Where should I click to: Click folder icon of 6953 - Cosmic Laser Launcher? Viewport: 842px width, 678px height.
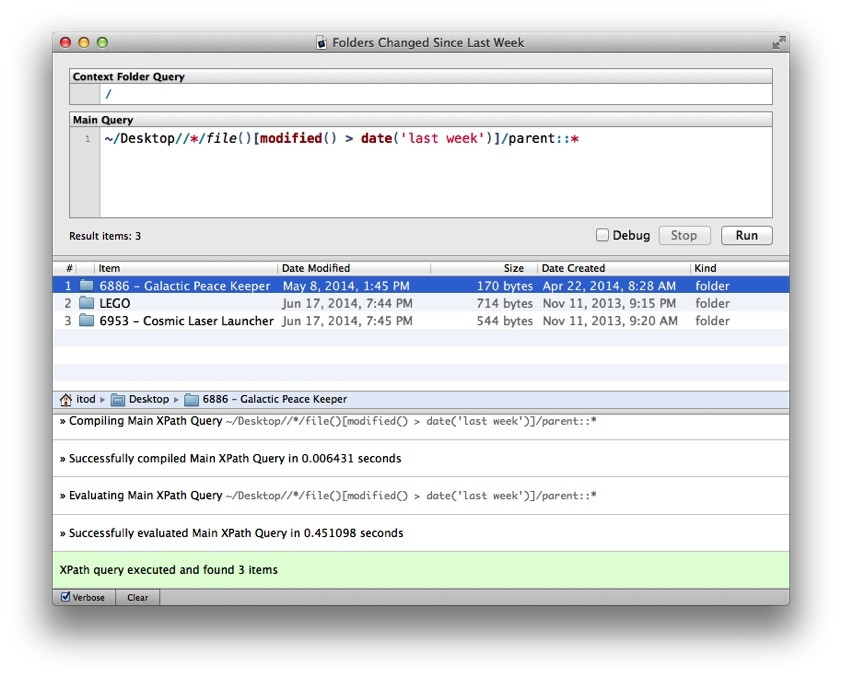click(86, 321)
